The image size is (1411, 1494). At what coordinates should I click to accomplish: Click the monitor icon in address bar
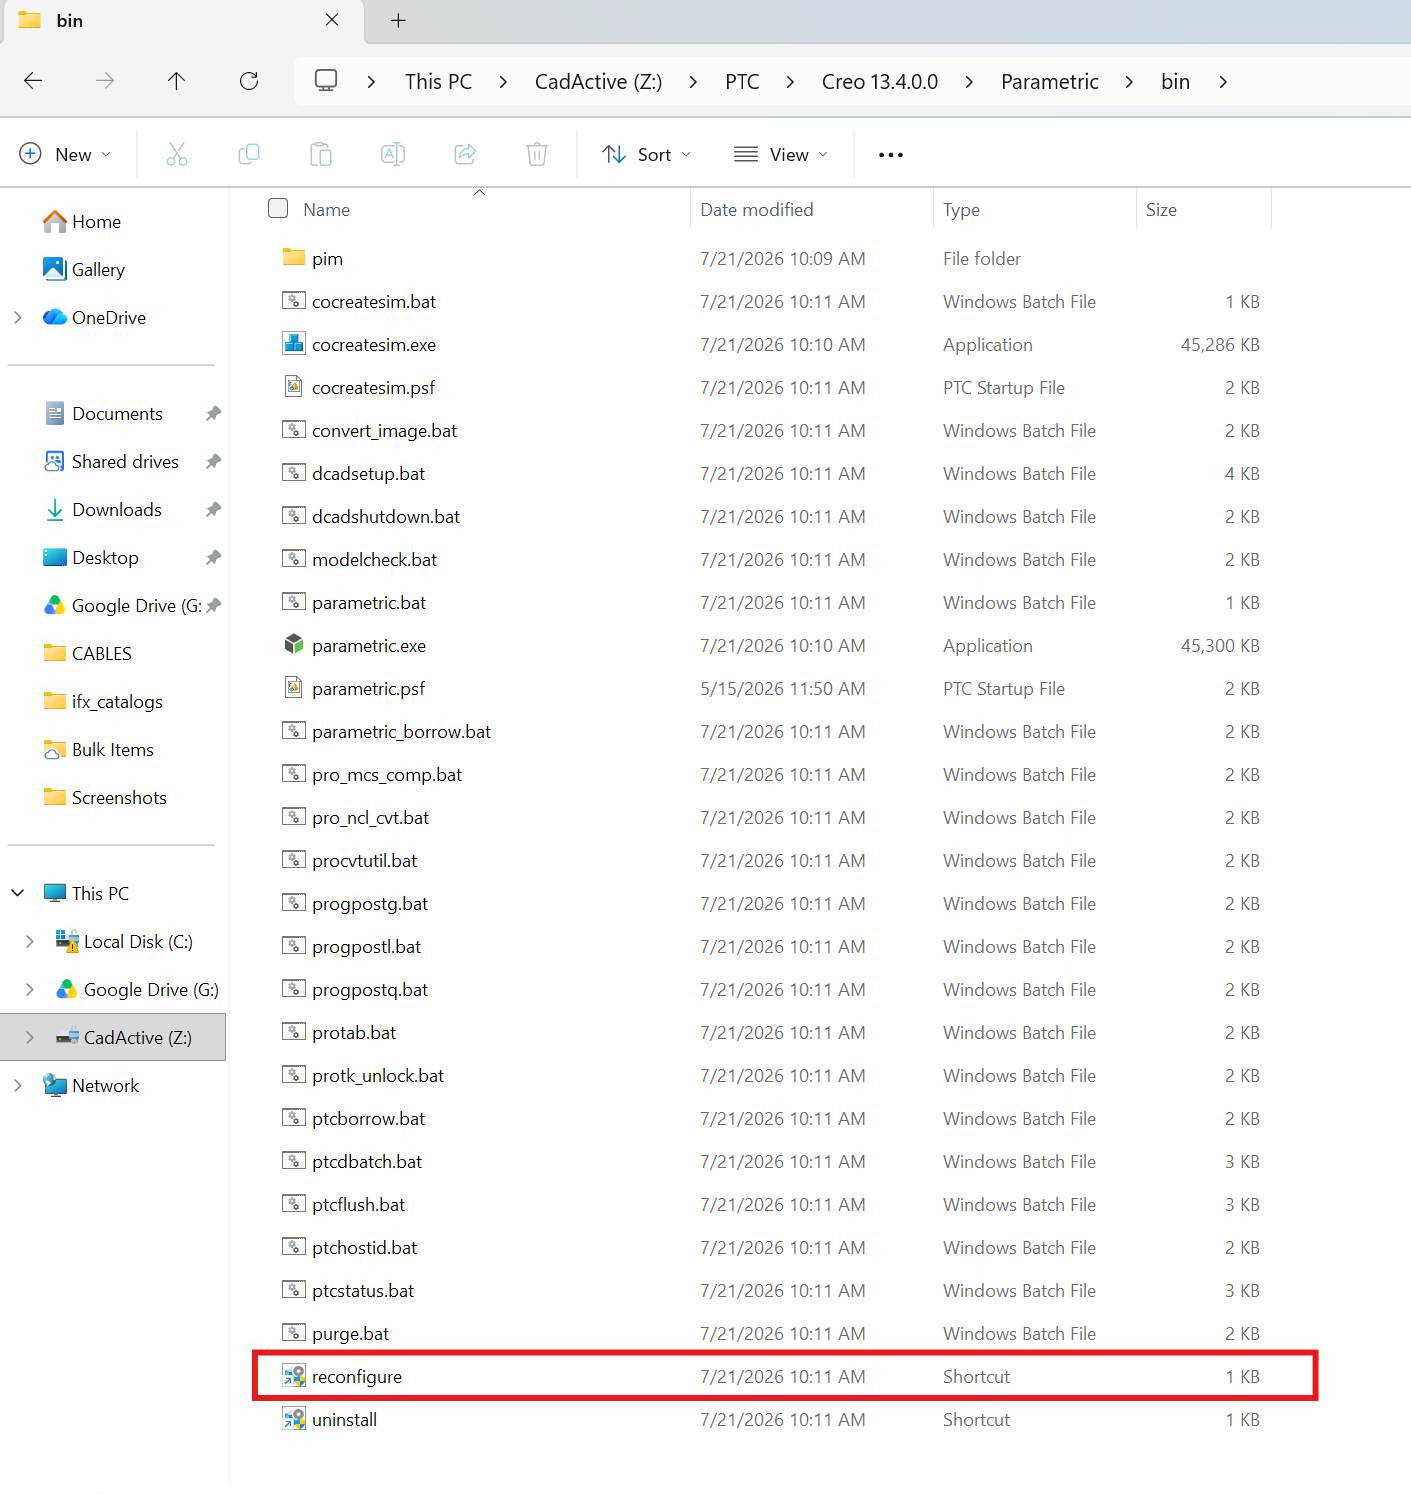(x=326, y=81)
